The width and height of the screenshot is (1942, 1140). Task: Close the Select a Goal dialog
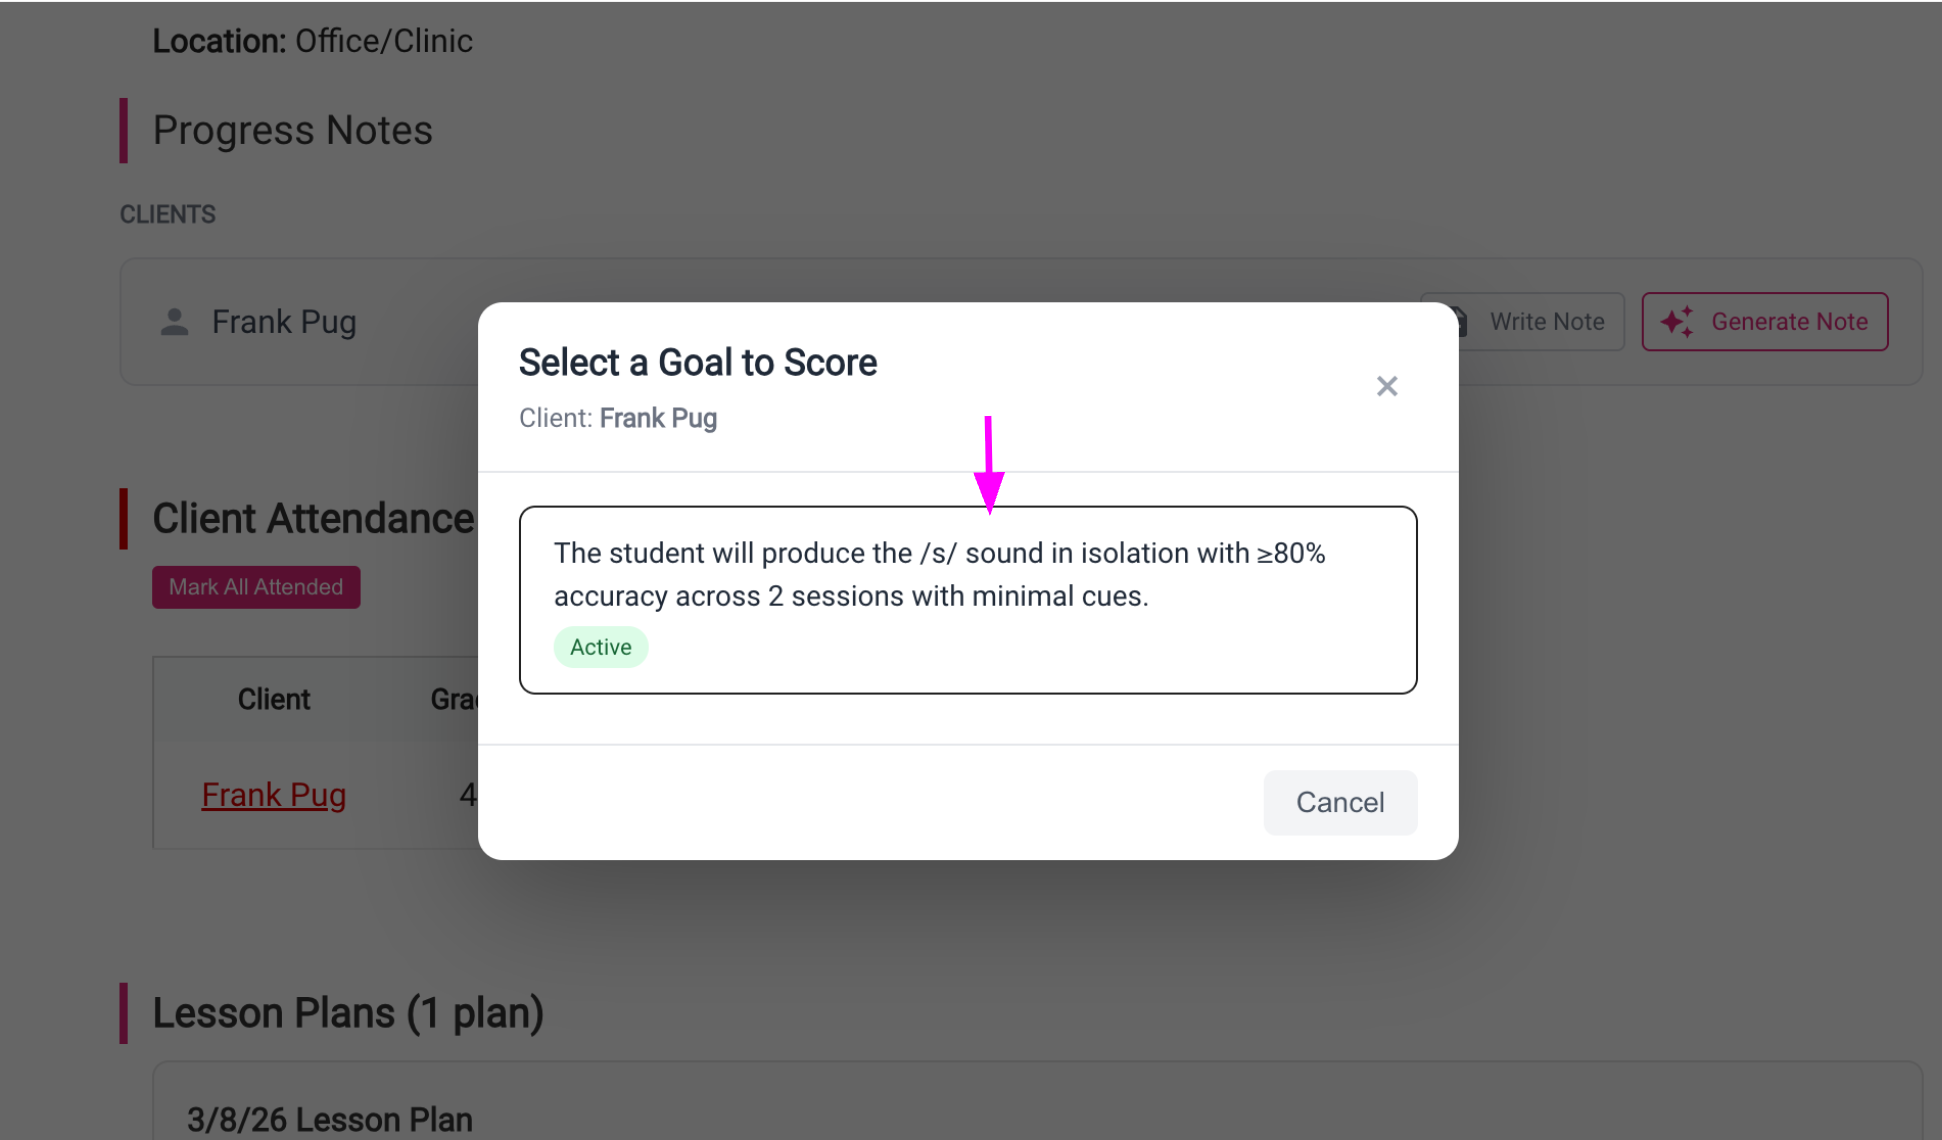1386,386
